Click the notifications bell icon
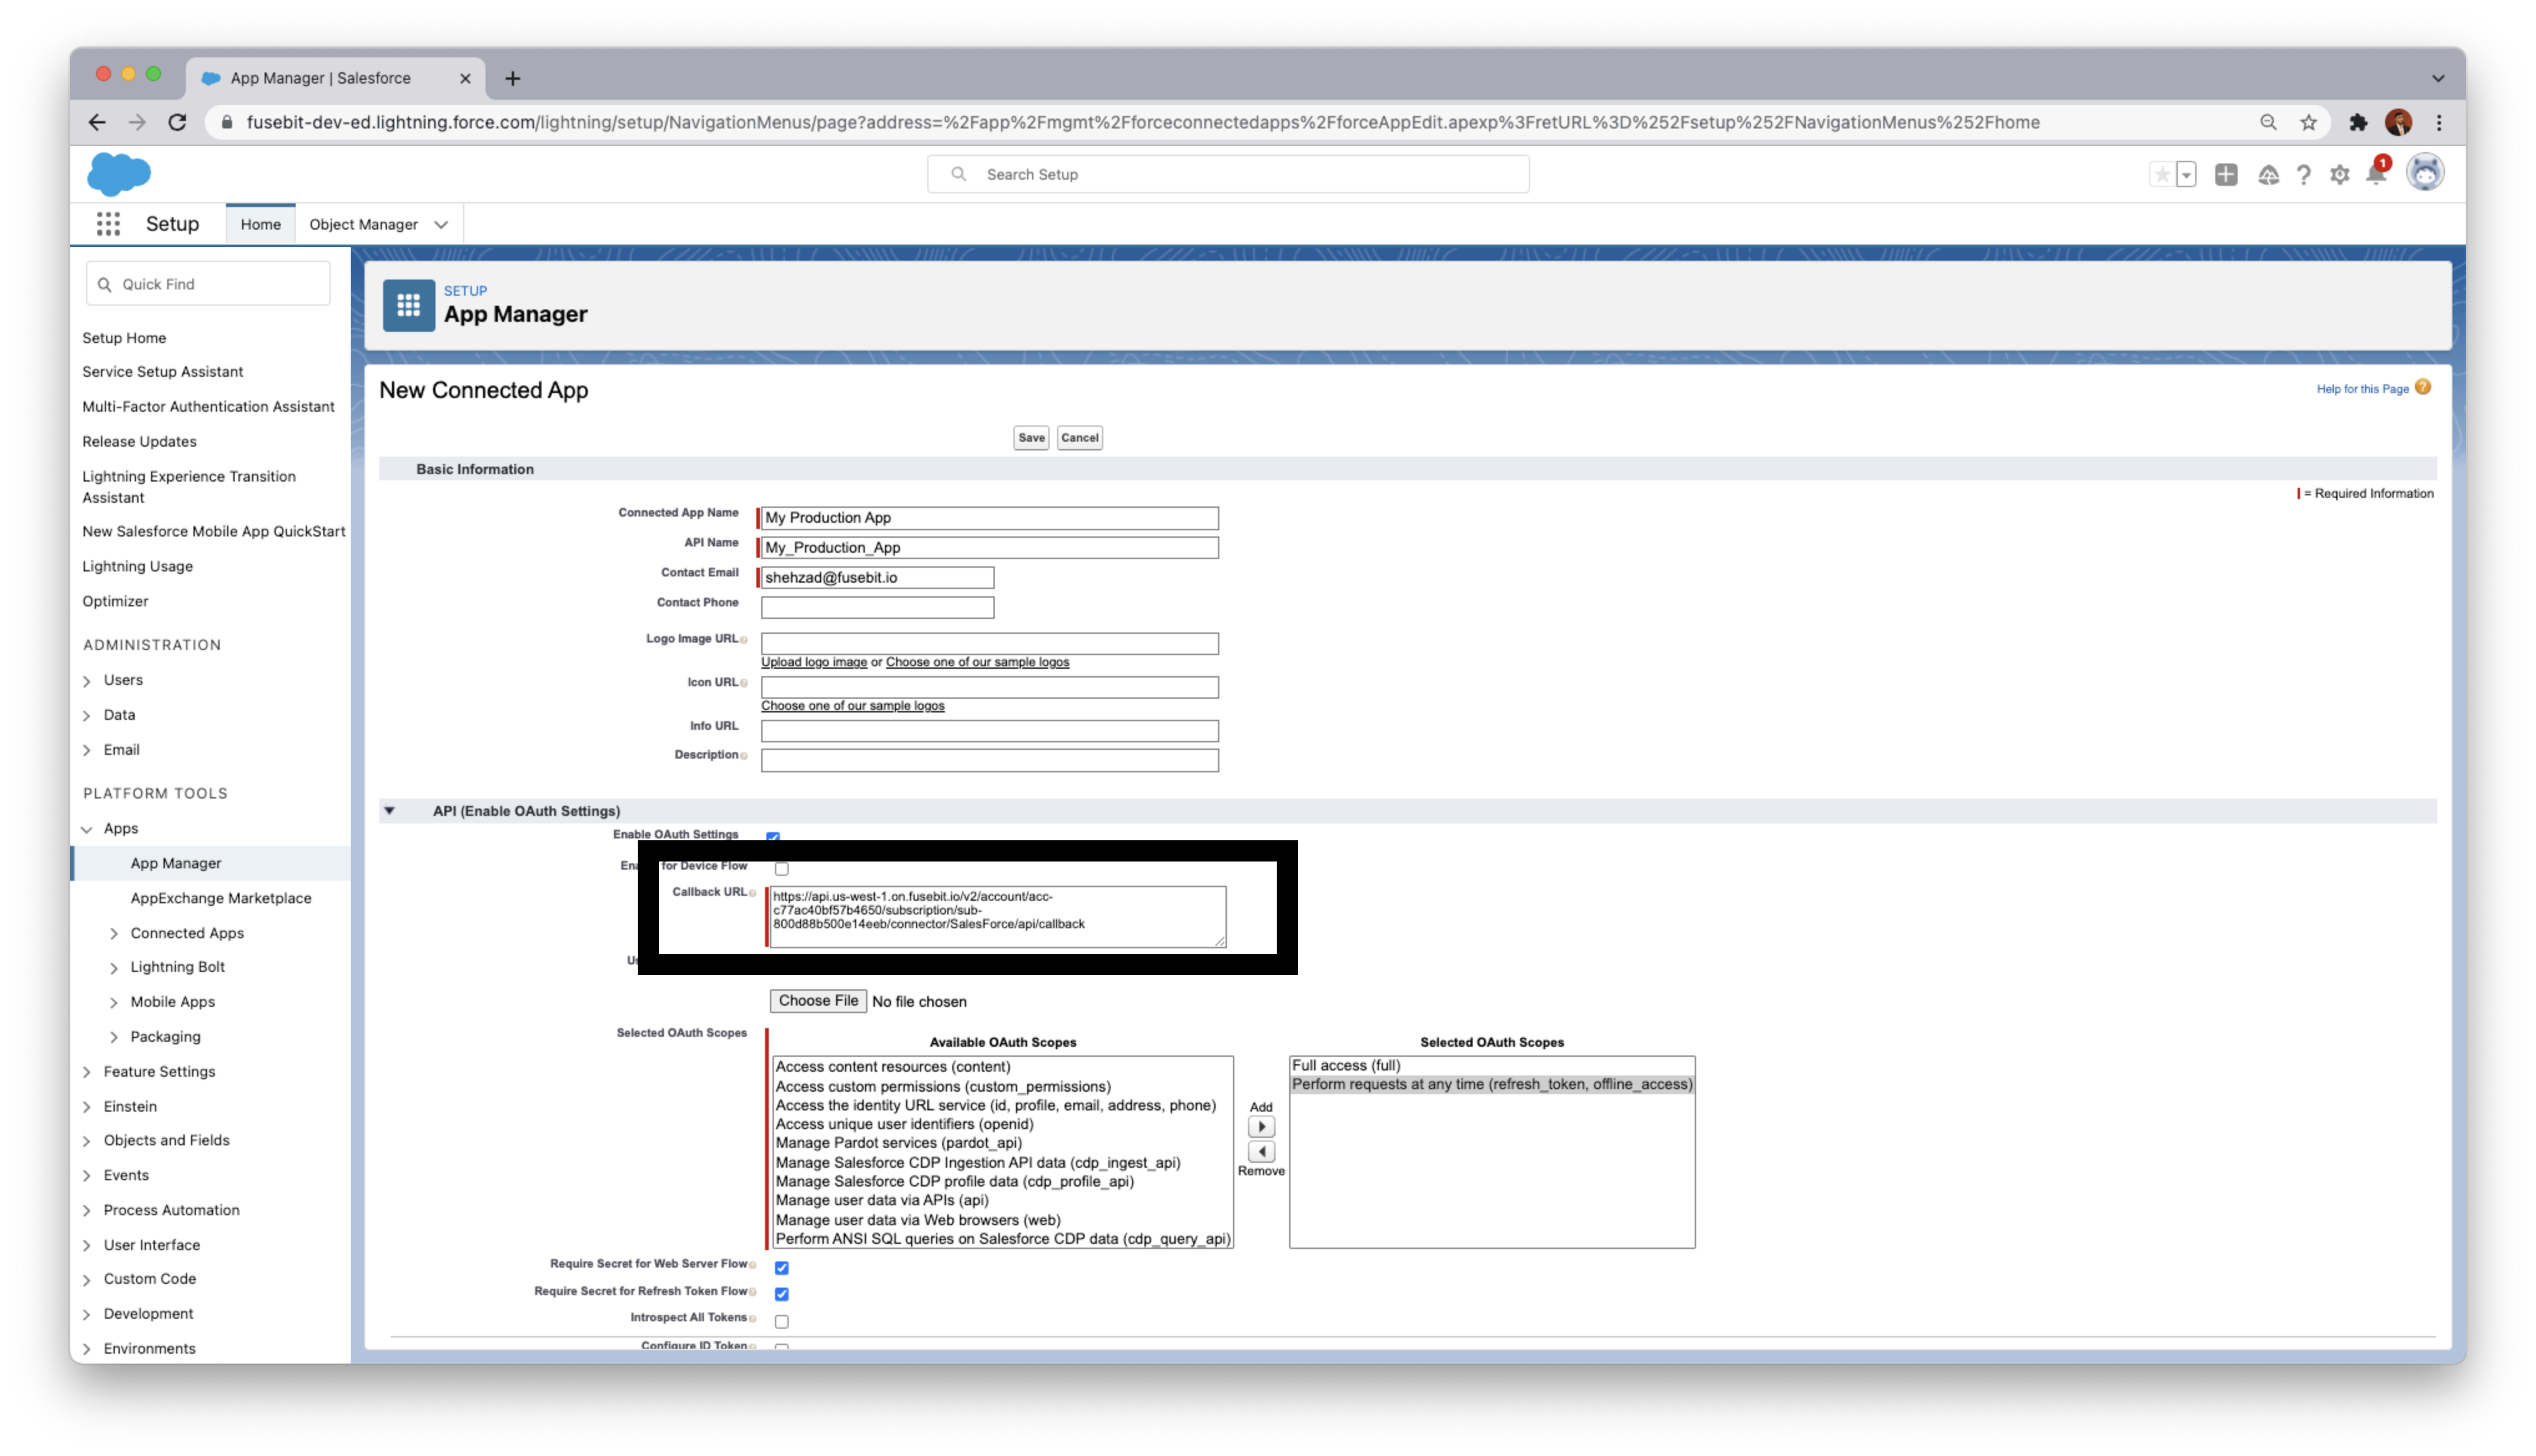The height and width of the screenshot is (1456, 2536). pos(2376,175)
